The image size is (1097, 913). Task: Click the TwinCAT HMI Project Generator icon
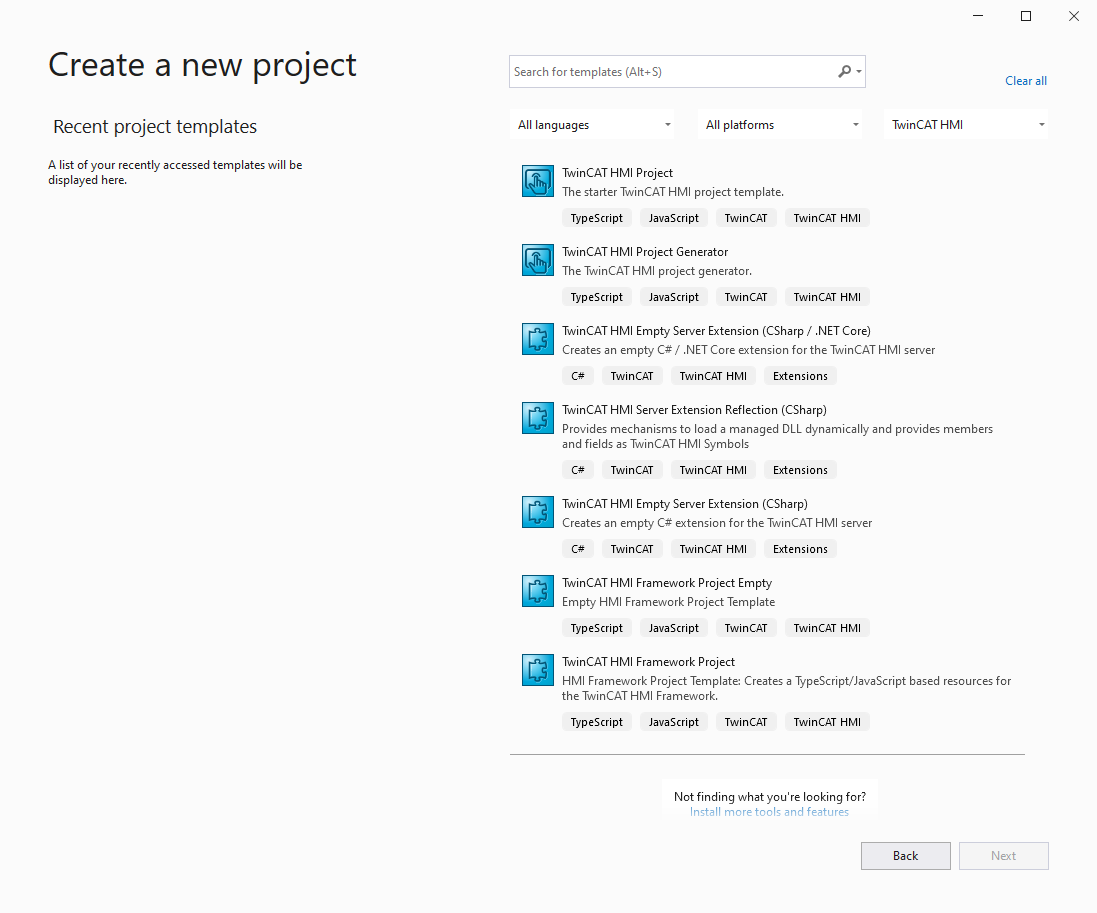click(537, 260)
